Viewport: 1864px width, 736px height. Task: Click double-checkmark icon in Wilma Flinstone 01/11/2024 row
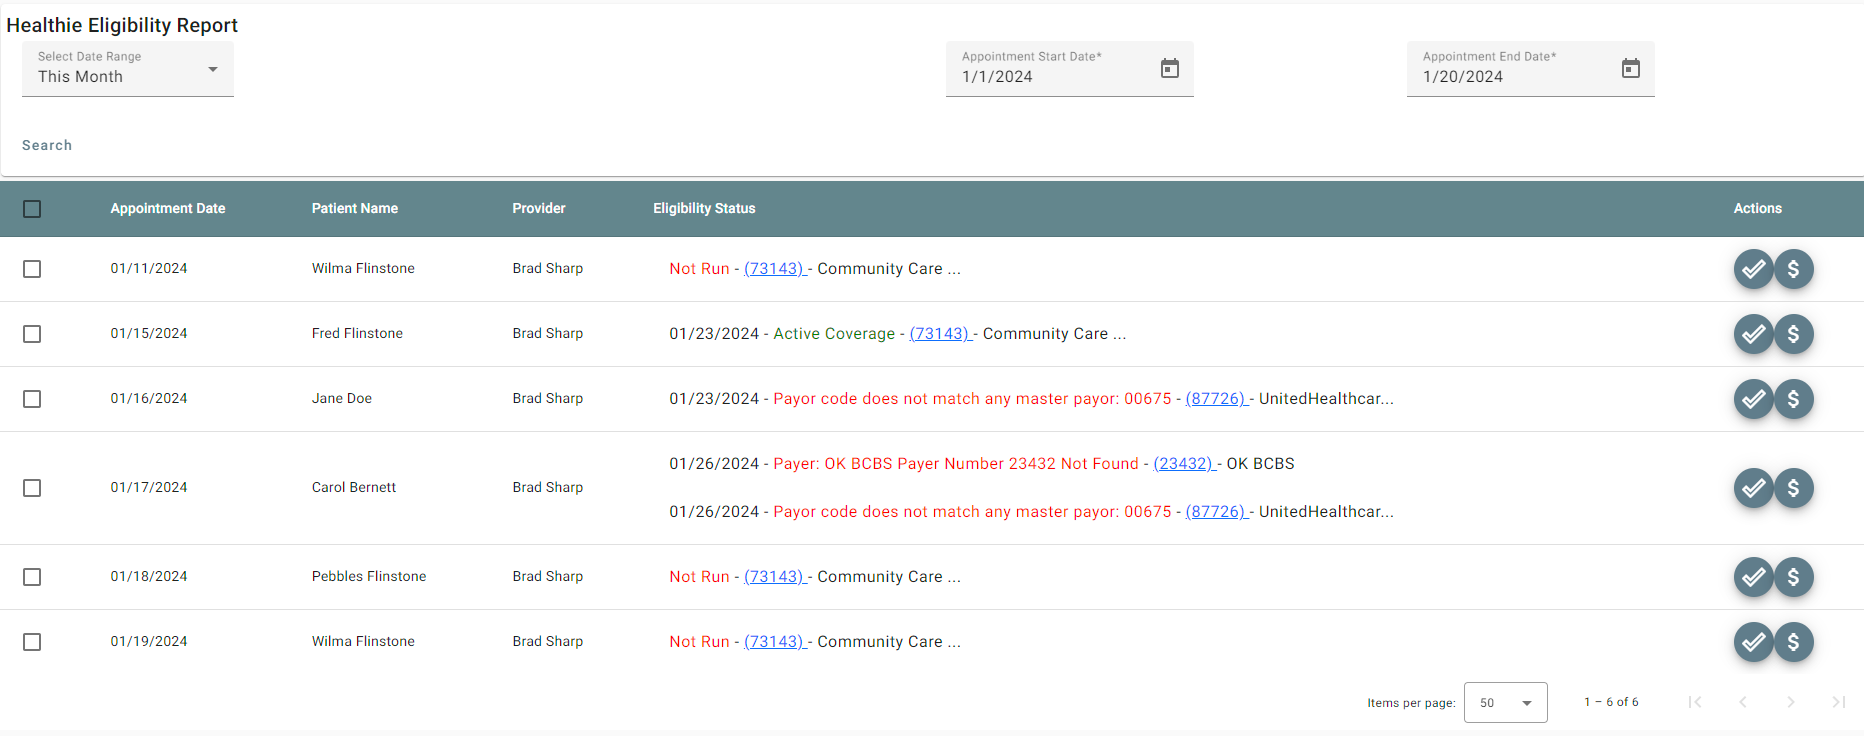coord(1753,269)
